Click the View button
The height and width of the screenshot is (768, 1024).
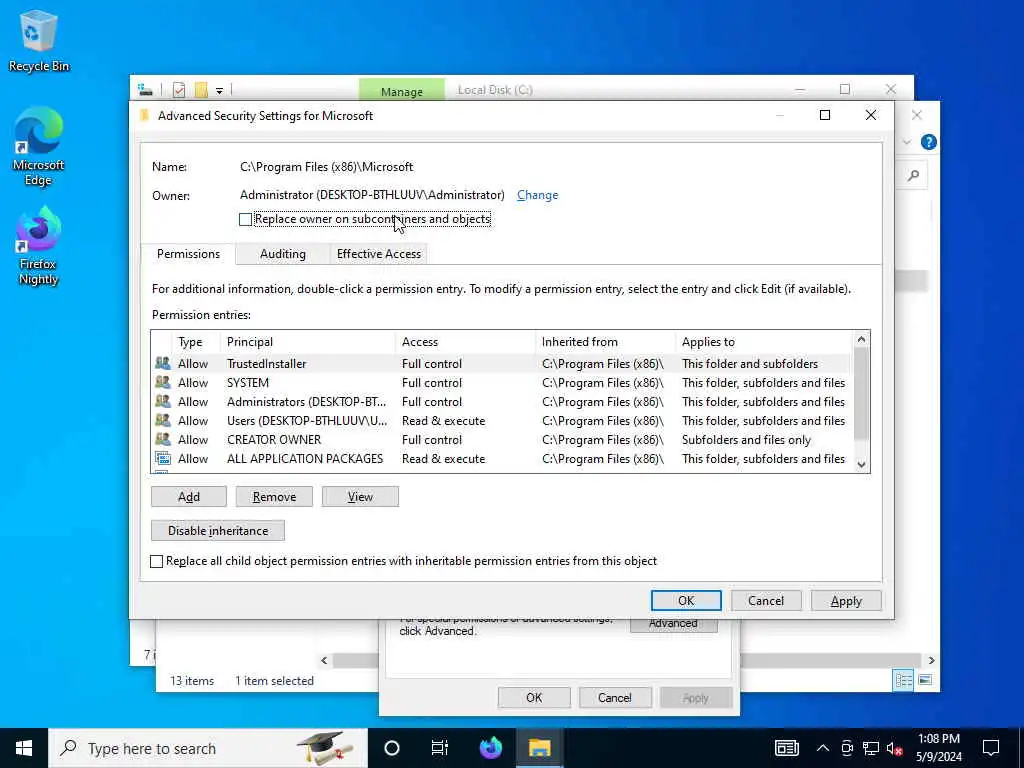pyautogui.click(x=360, y=496)
